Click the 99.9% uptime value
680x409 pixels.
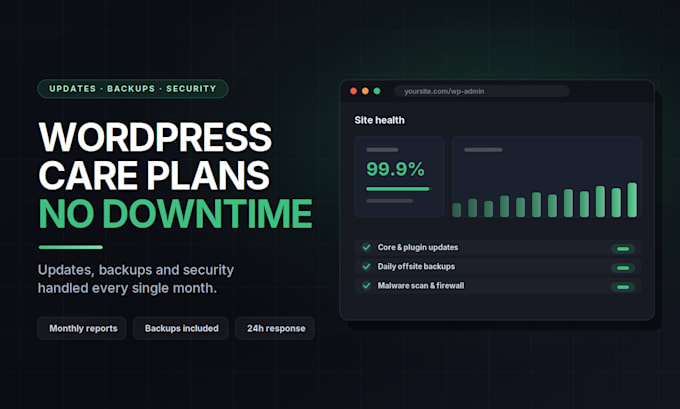click(x=395, y=169)
